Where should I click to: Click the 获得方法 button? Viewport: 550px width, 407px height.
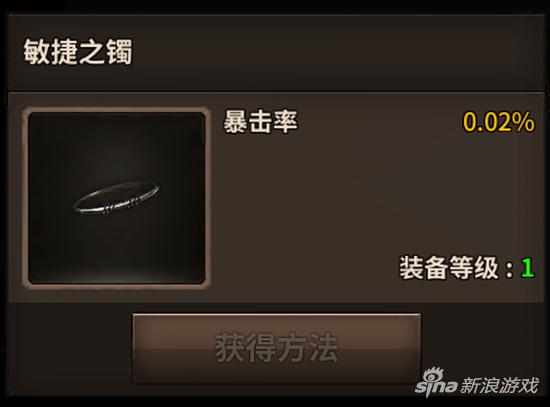(276, 348)
